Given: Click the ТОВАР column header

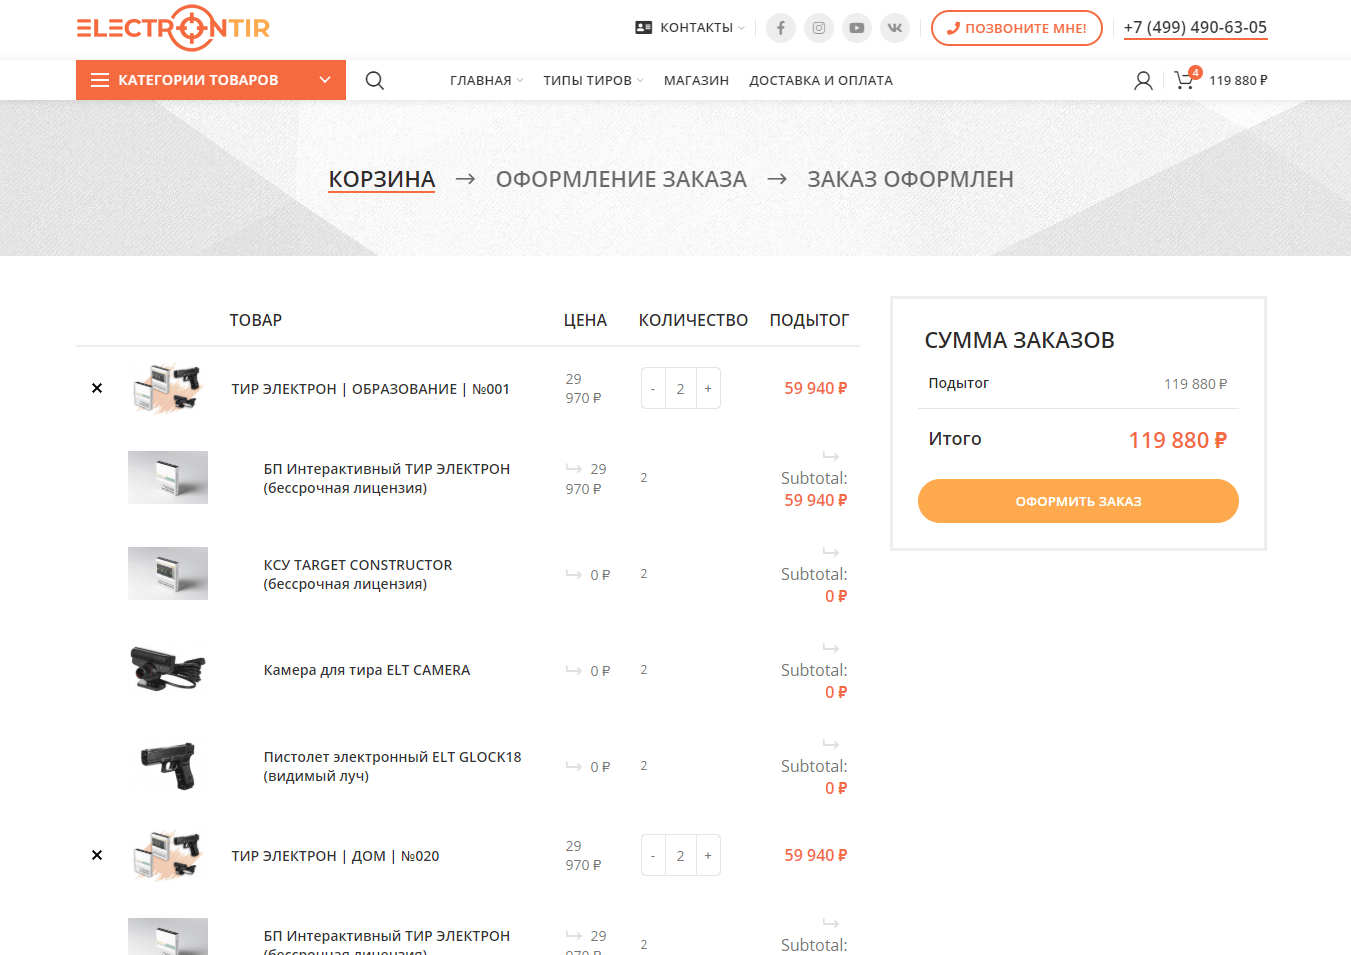Looking at the screenshot, I should point(256,320).
